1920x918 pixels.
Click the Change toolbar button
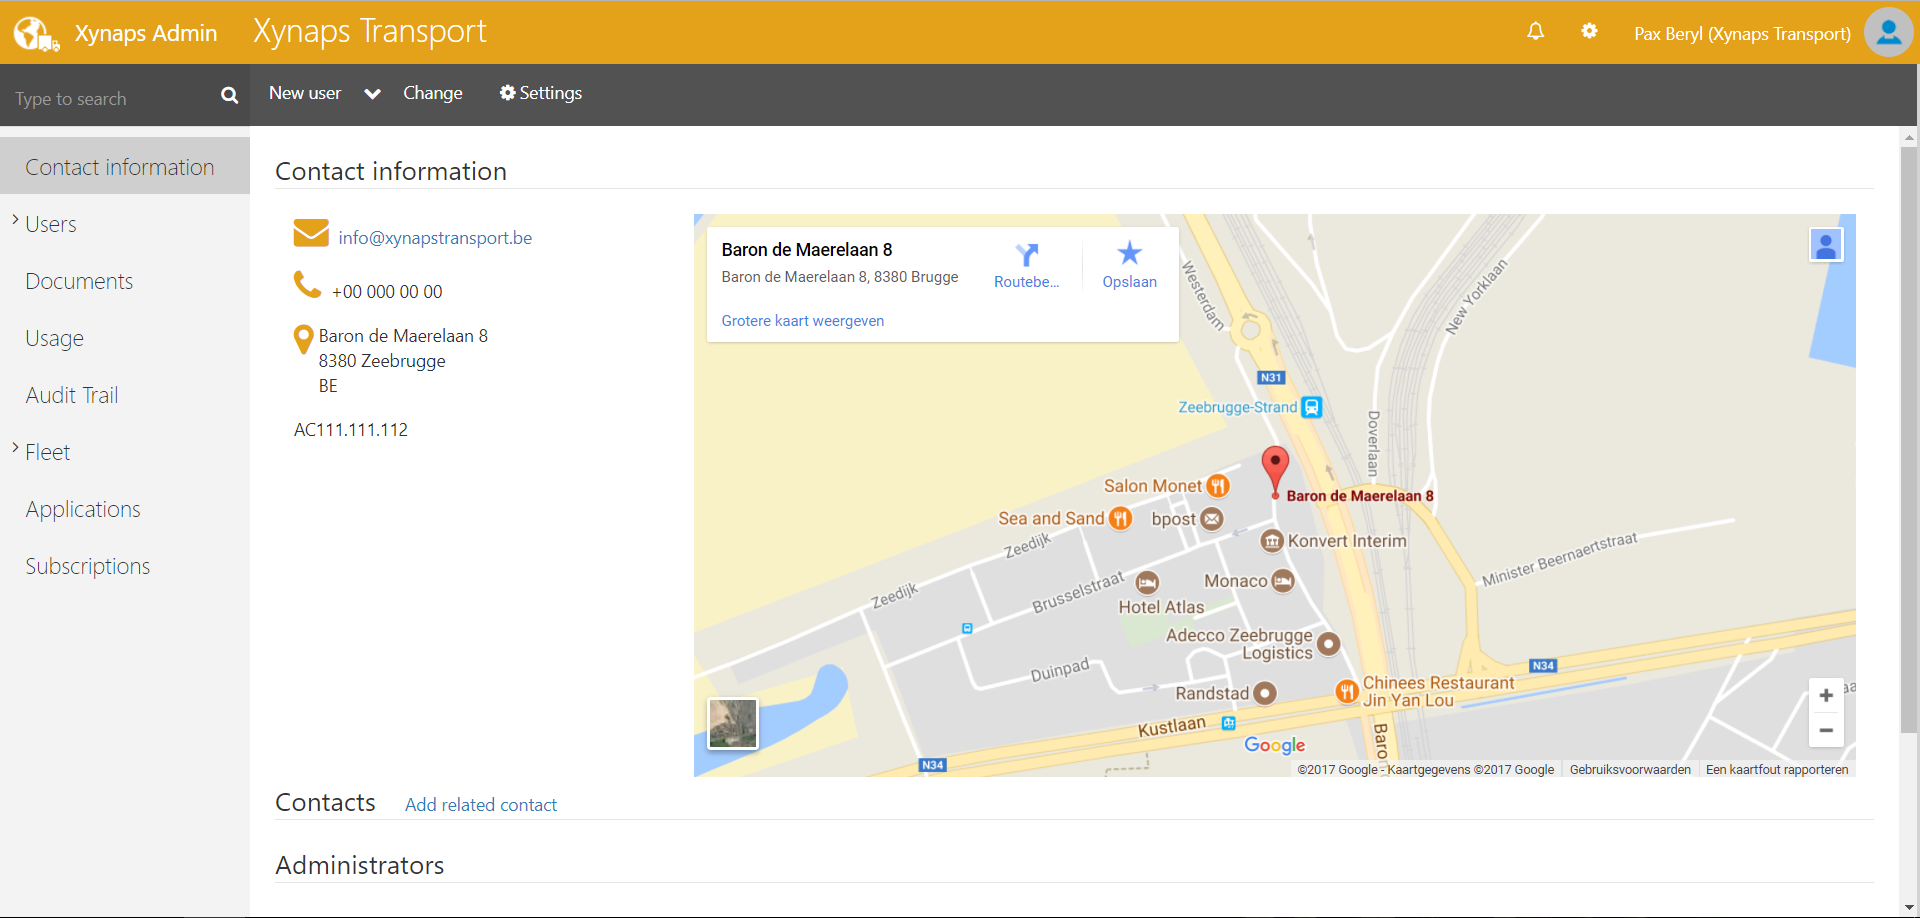[x=432, y=93]
